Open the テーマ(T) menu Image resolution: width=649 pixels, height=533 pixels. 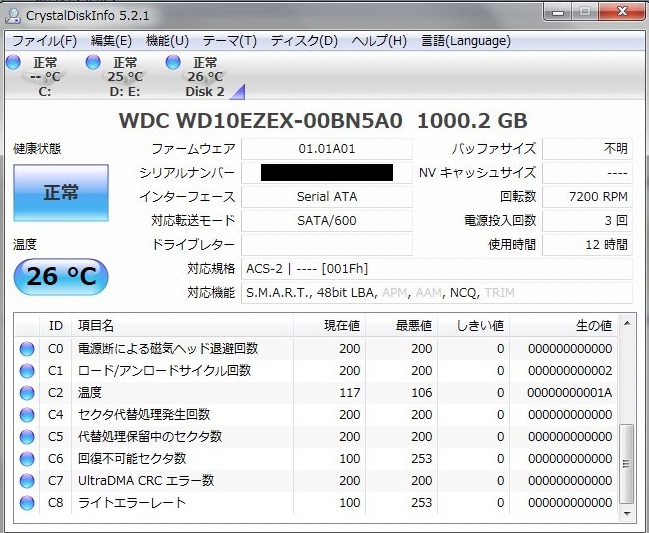(230, 41)
